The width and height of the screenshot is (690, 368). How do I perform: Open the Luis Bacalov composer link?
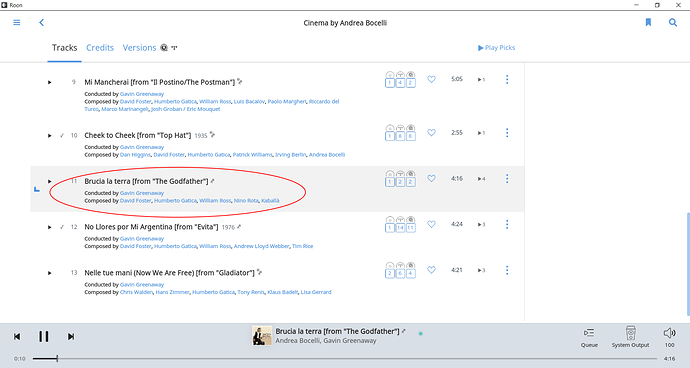pyautogui.click(x=249, y=101)
